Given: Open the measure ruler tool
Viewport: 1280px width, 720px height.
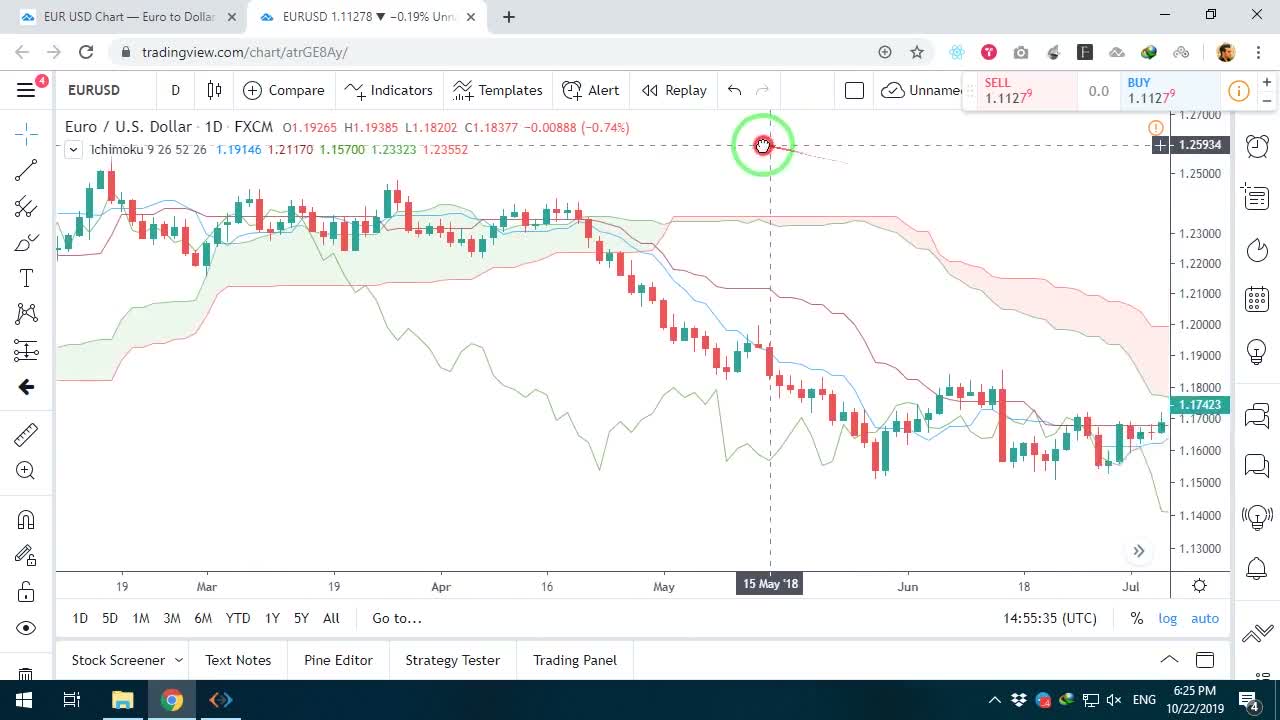Looking at the screenshot, I should [x=26, y=434].
